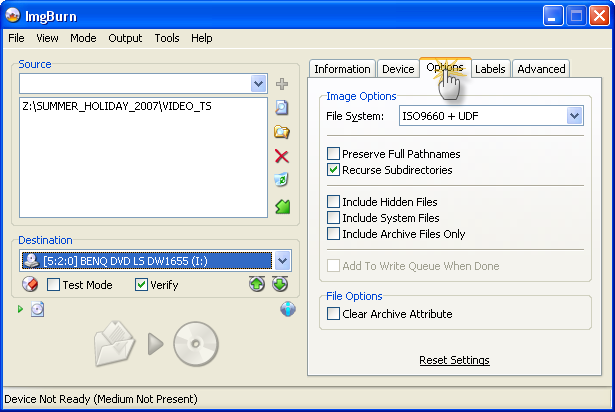Click the blue information calculator icon
The width and height of the screenshot is (615, 412).
coord(288,309)
